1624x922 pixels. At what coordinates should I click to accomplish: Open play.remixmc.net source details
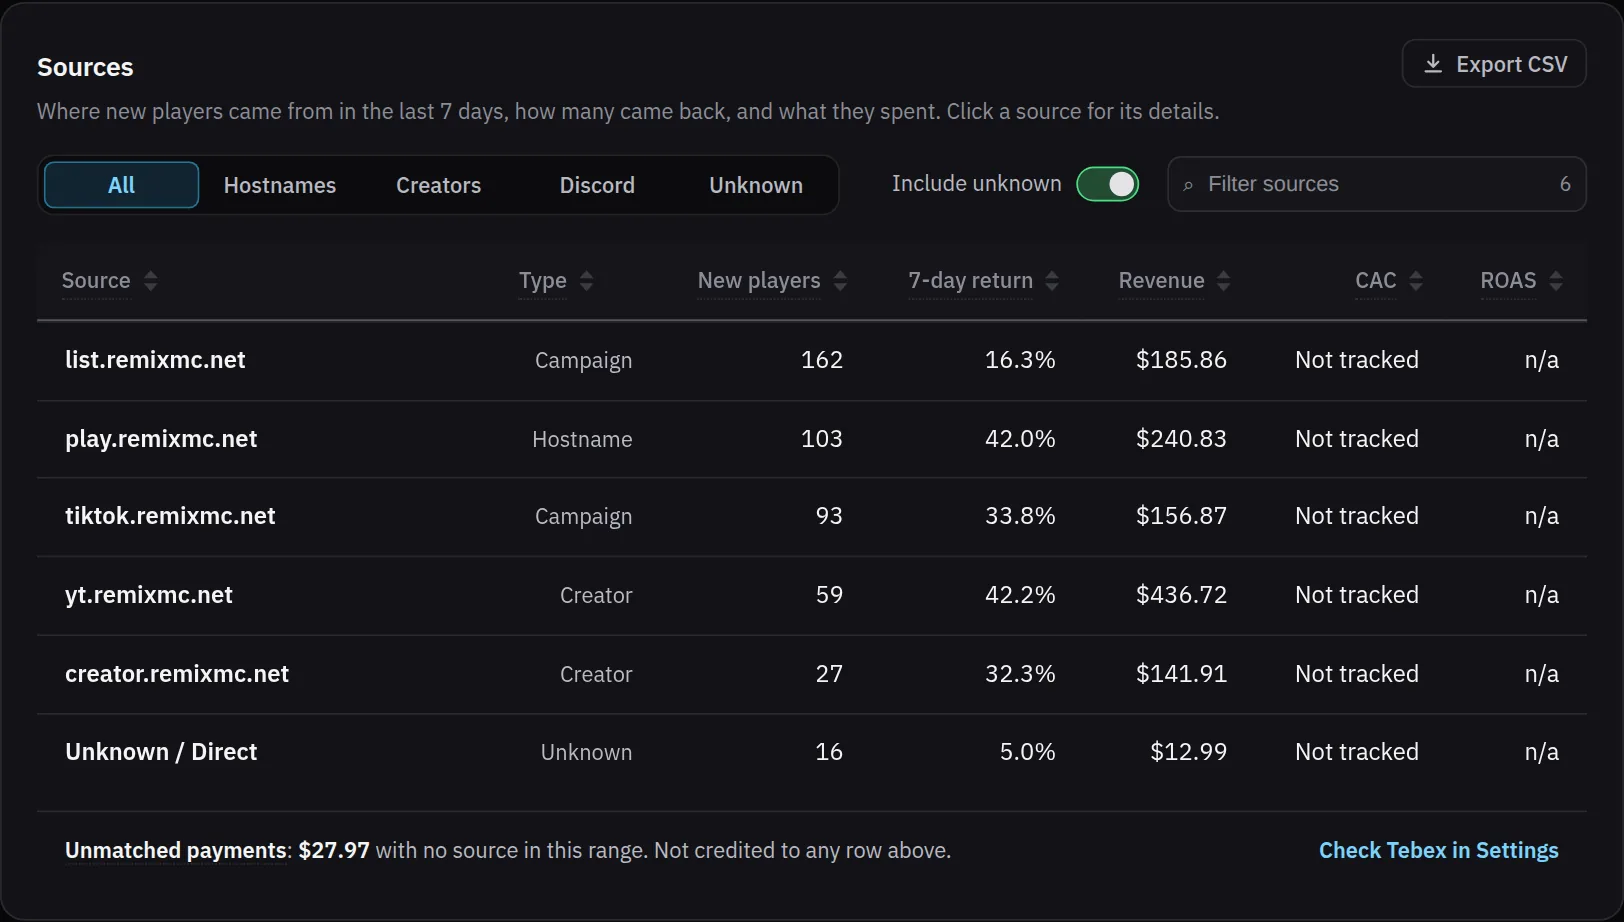point(812,439)
